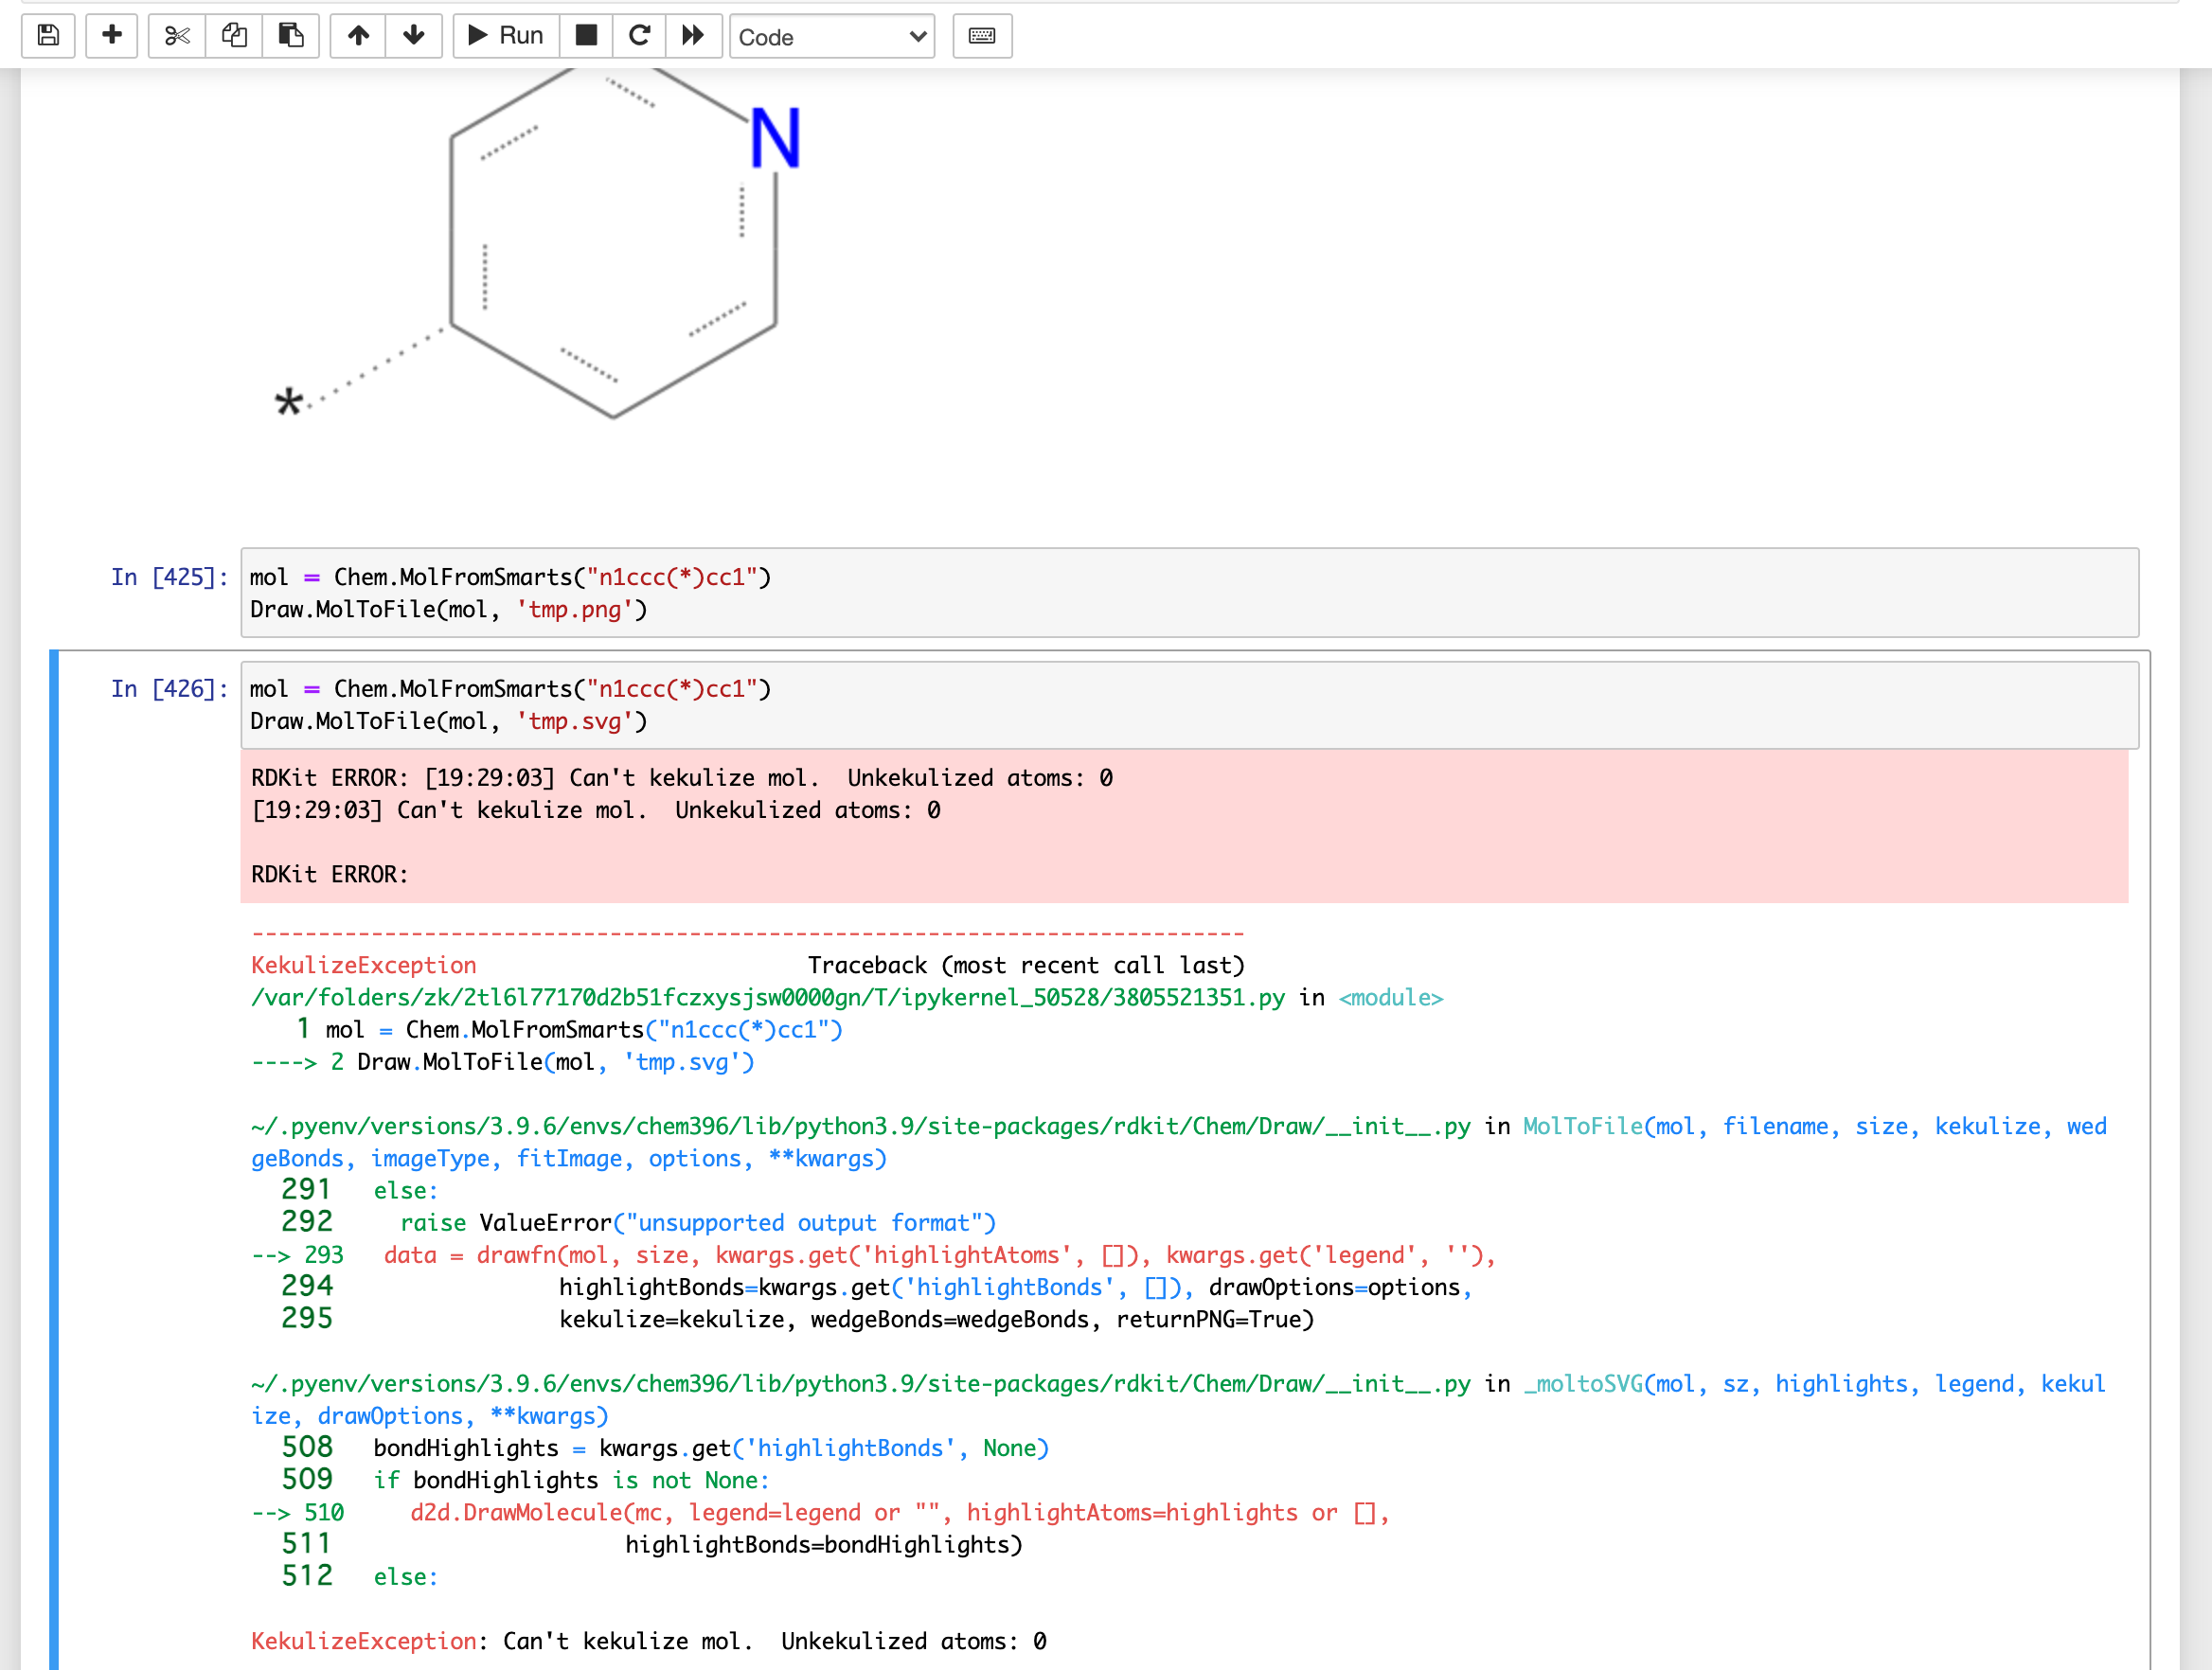
Task: Save the notebook
Action: coord(47,35)
